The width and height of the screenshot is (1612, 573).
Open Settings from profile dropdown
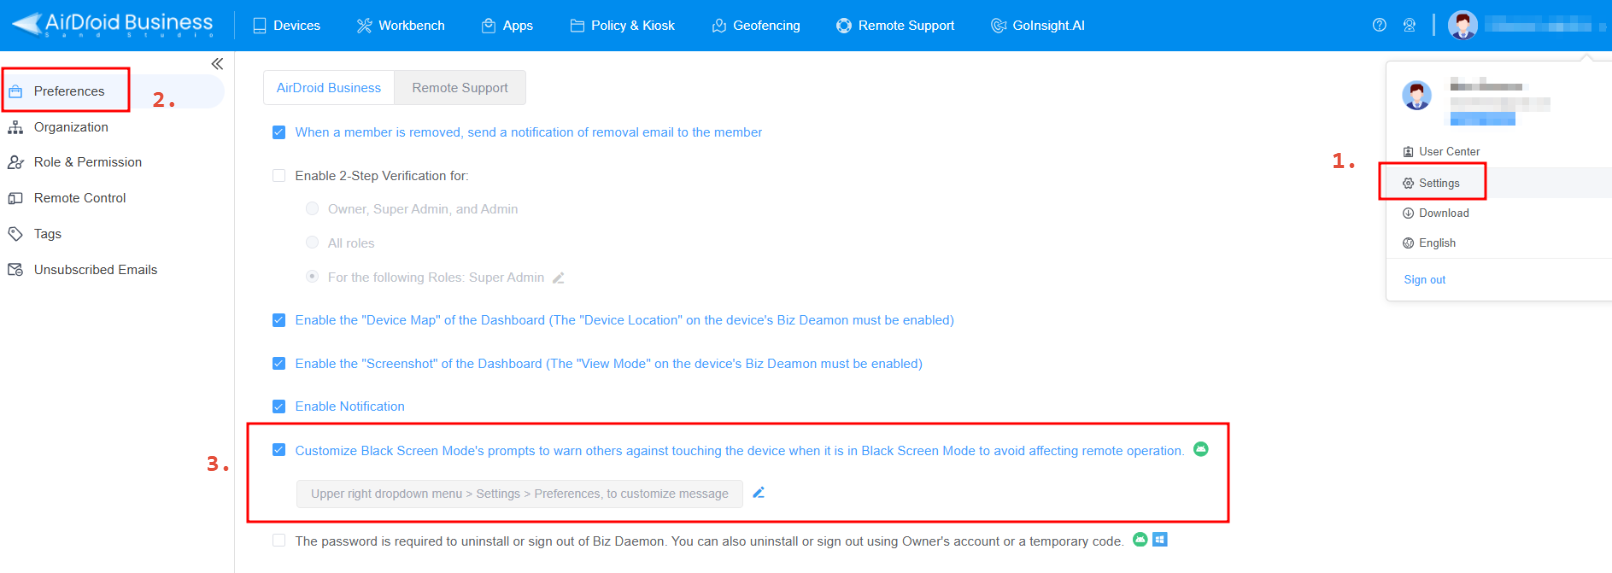coord(1439,183)
